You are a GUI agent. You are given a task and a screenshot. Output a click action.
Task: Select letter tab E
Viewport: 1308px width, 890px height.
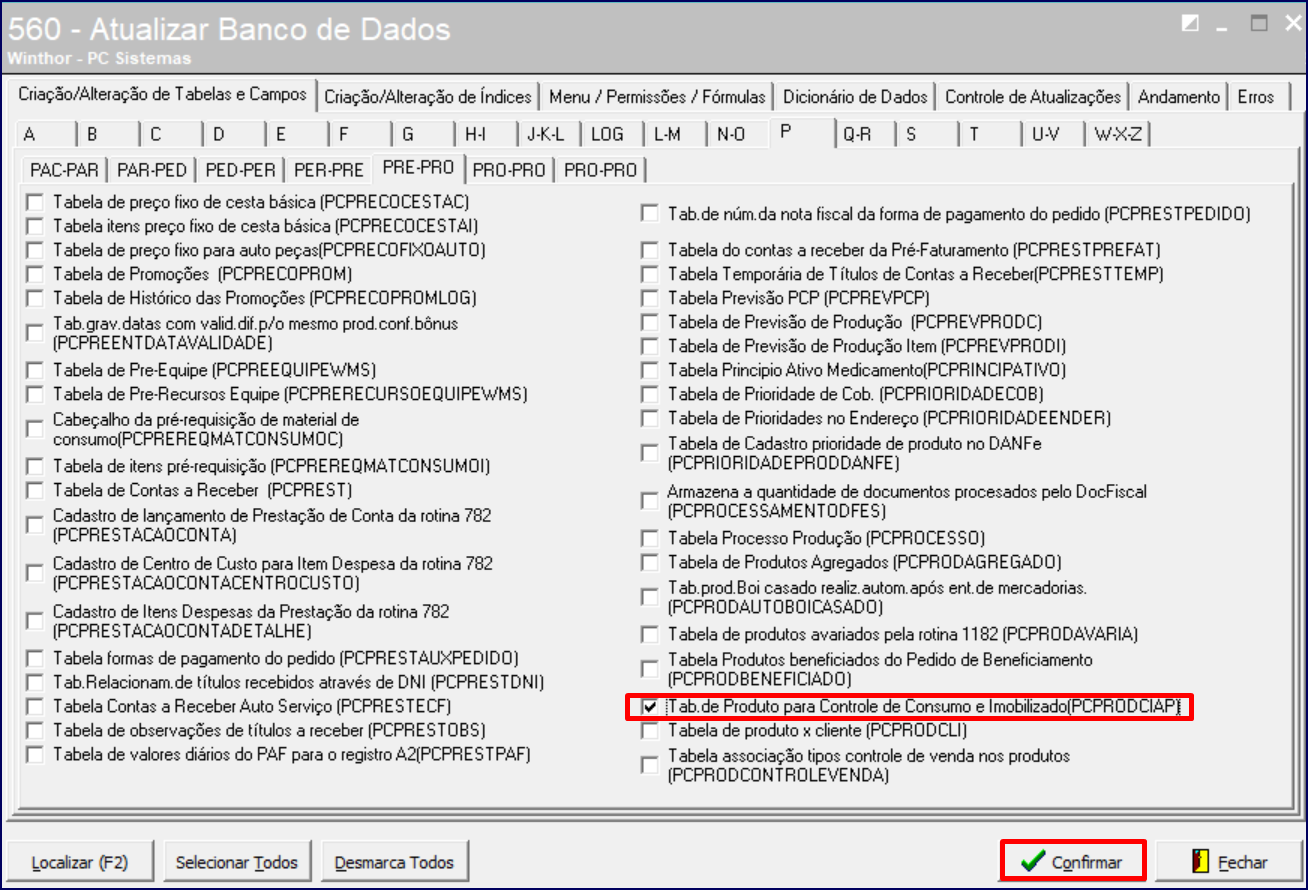(x=297, y=134)
